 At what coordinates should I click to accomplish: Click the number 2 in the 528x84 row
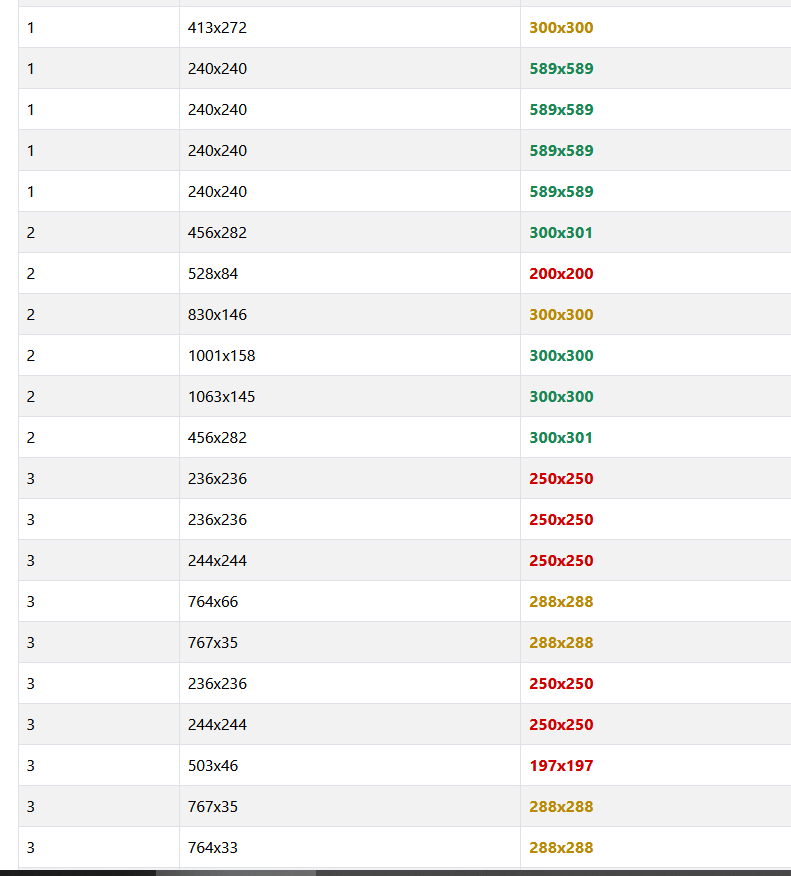pyautogui.click(x=31, y=274)
